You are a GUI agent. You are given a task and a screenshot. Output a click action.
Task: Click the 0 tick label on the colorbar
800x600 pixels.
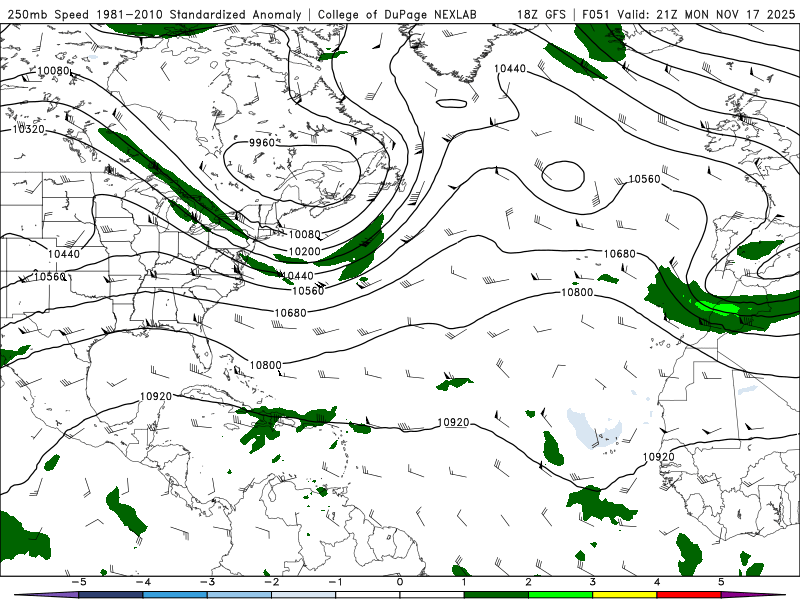tap(400, 582)
